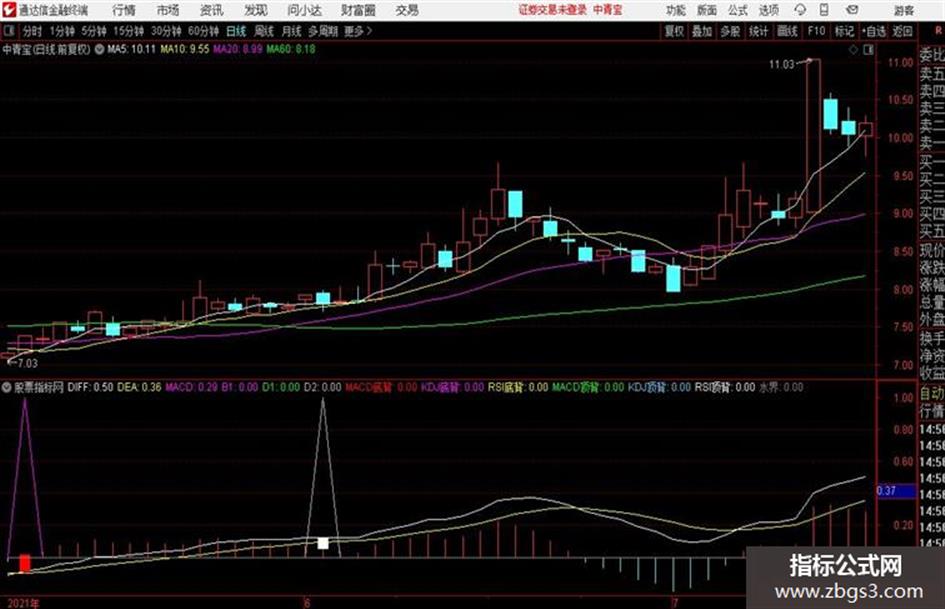Click the 游客 guest account label
The image size is (945, 609).
click(903, 10)
